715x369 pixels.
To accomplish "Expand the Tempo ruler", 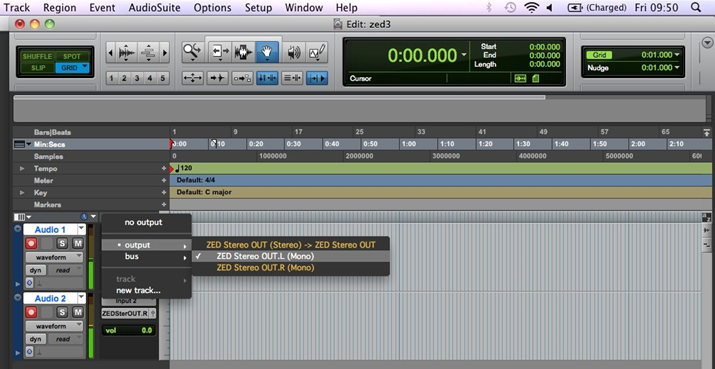I will pos(21,169).
